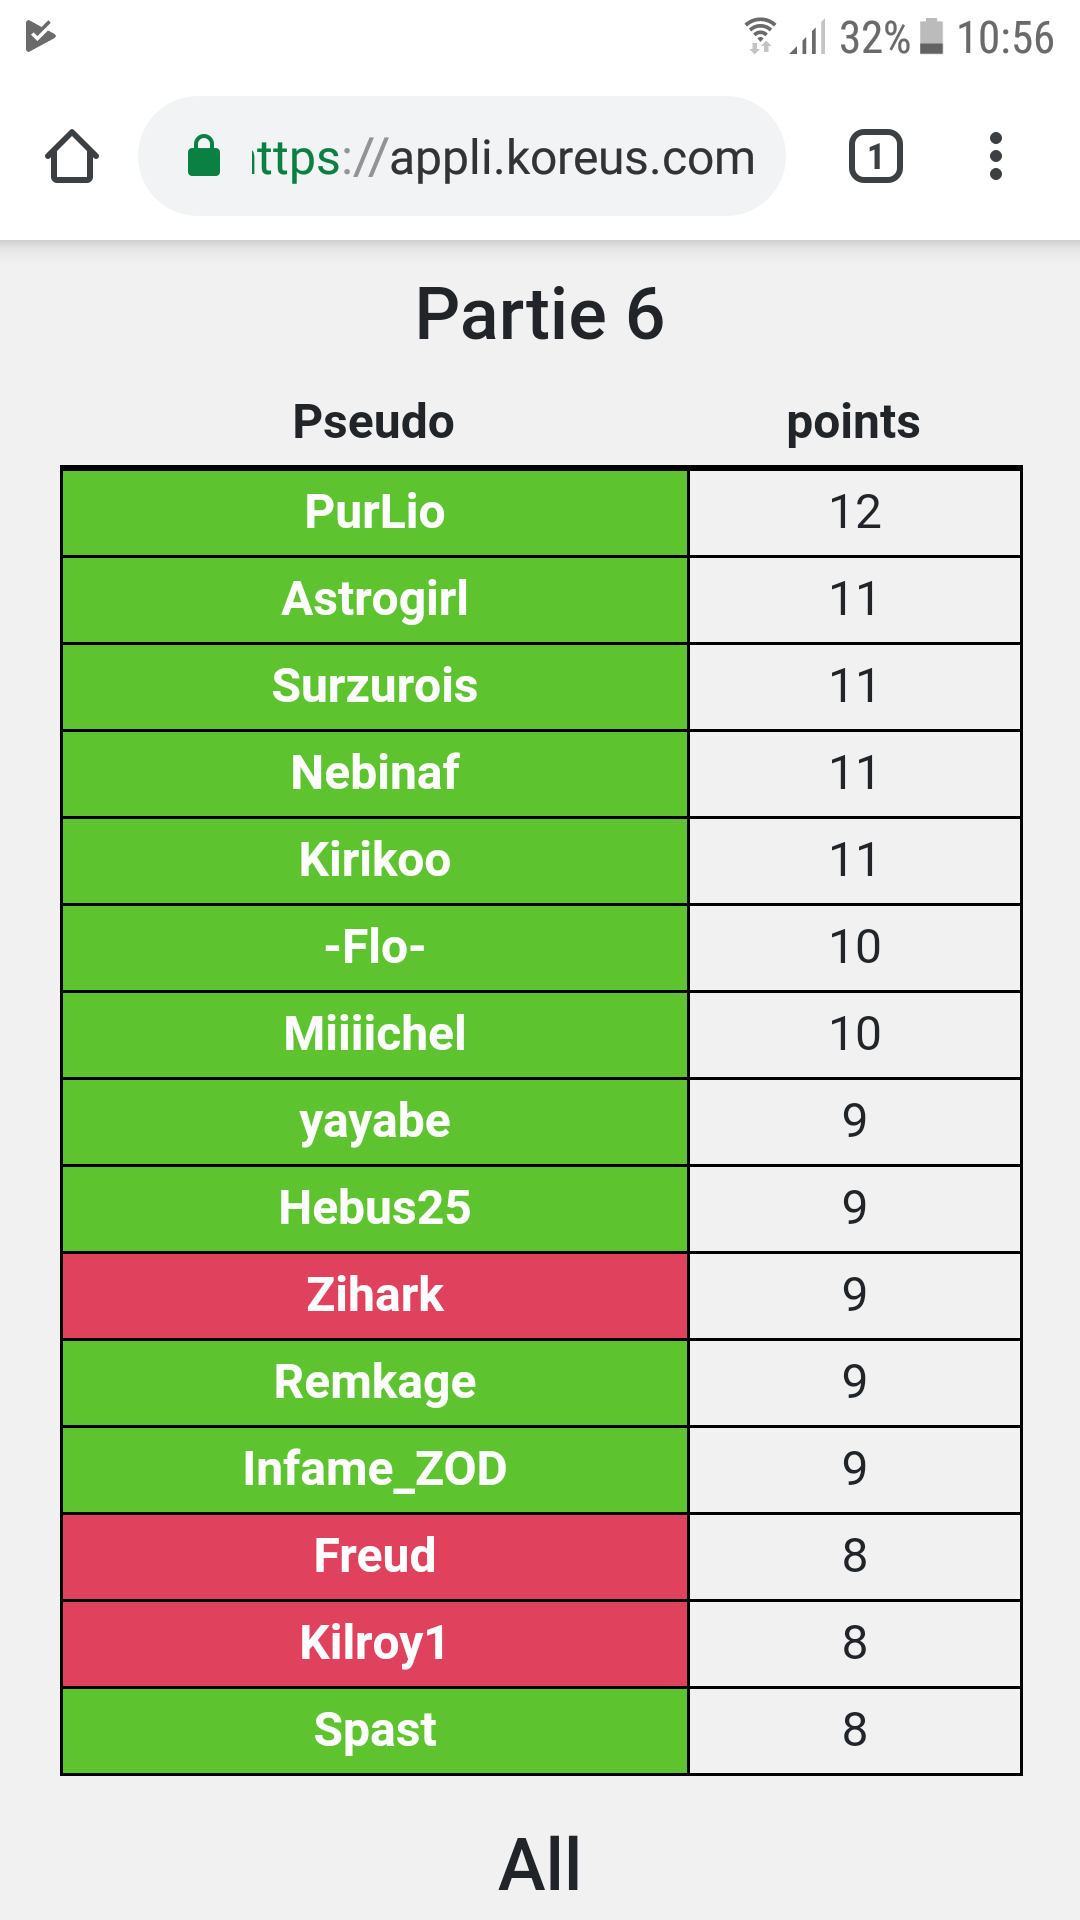Open the browser three-dot menu

click(x=995, y=157)
